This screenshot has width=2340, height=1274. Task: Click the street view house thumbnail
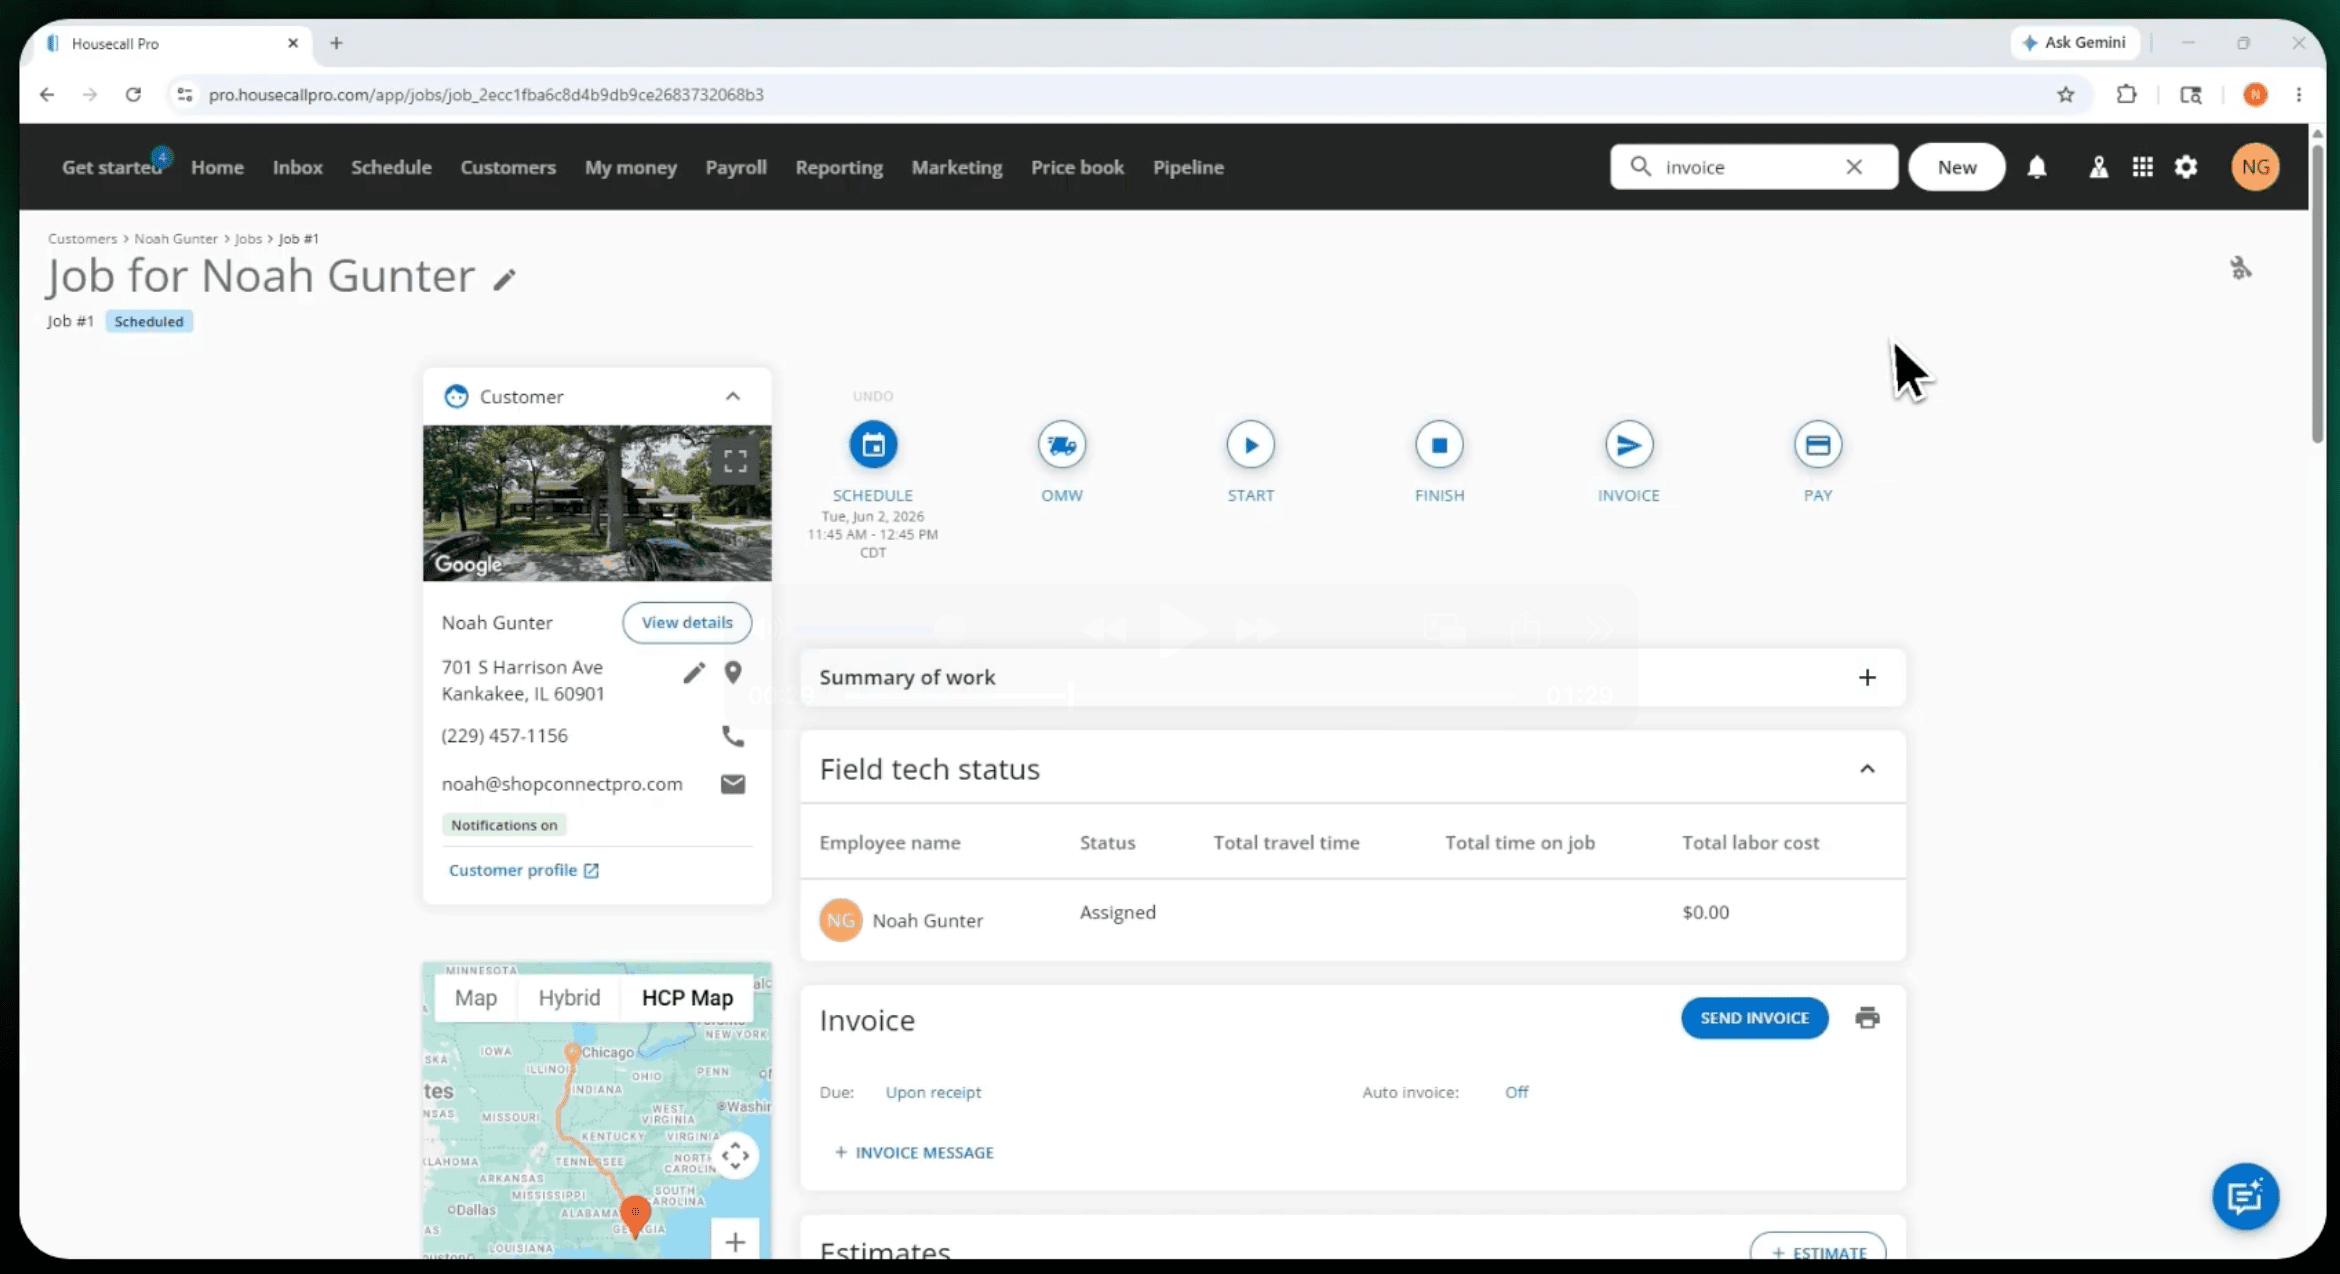point(597,503)
